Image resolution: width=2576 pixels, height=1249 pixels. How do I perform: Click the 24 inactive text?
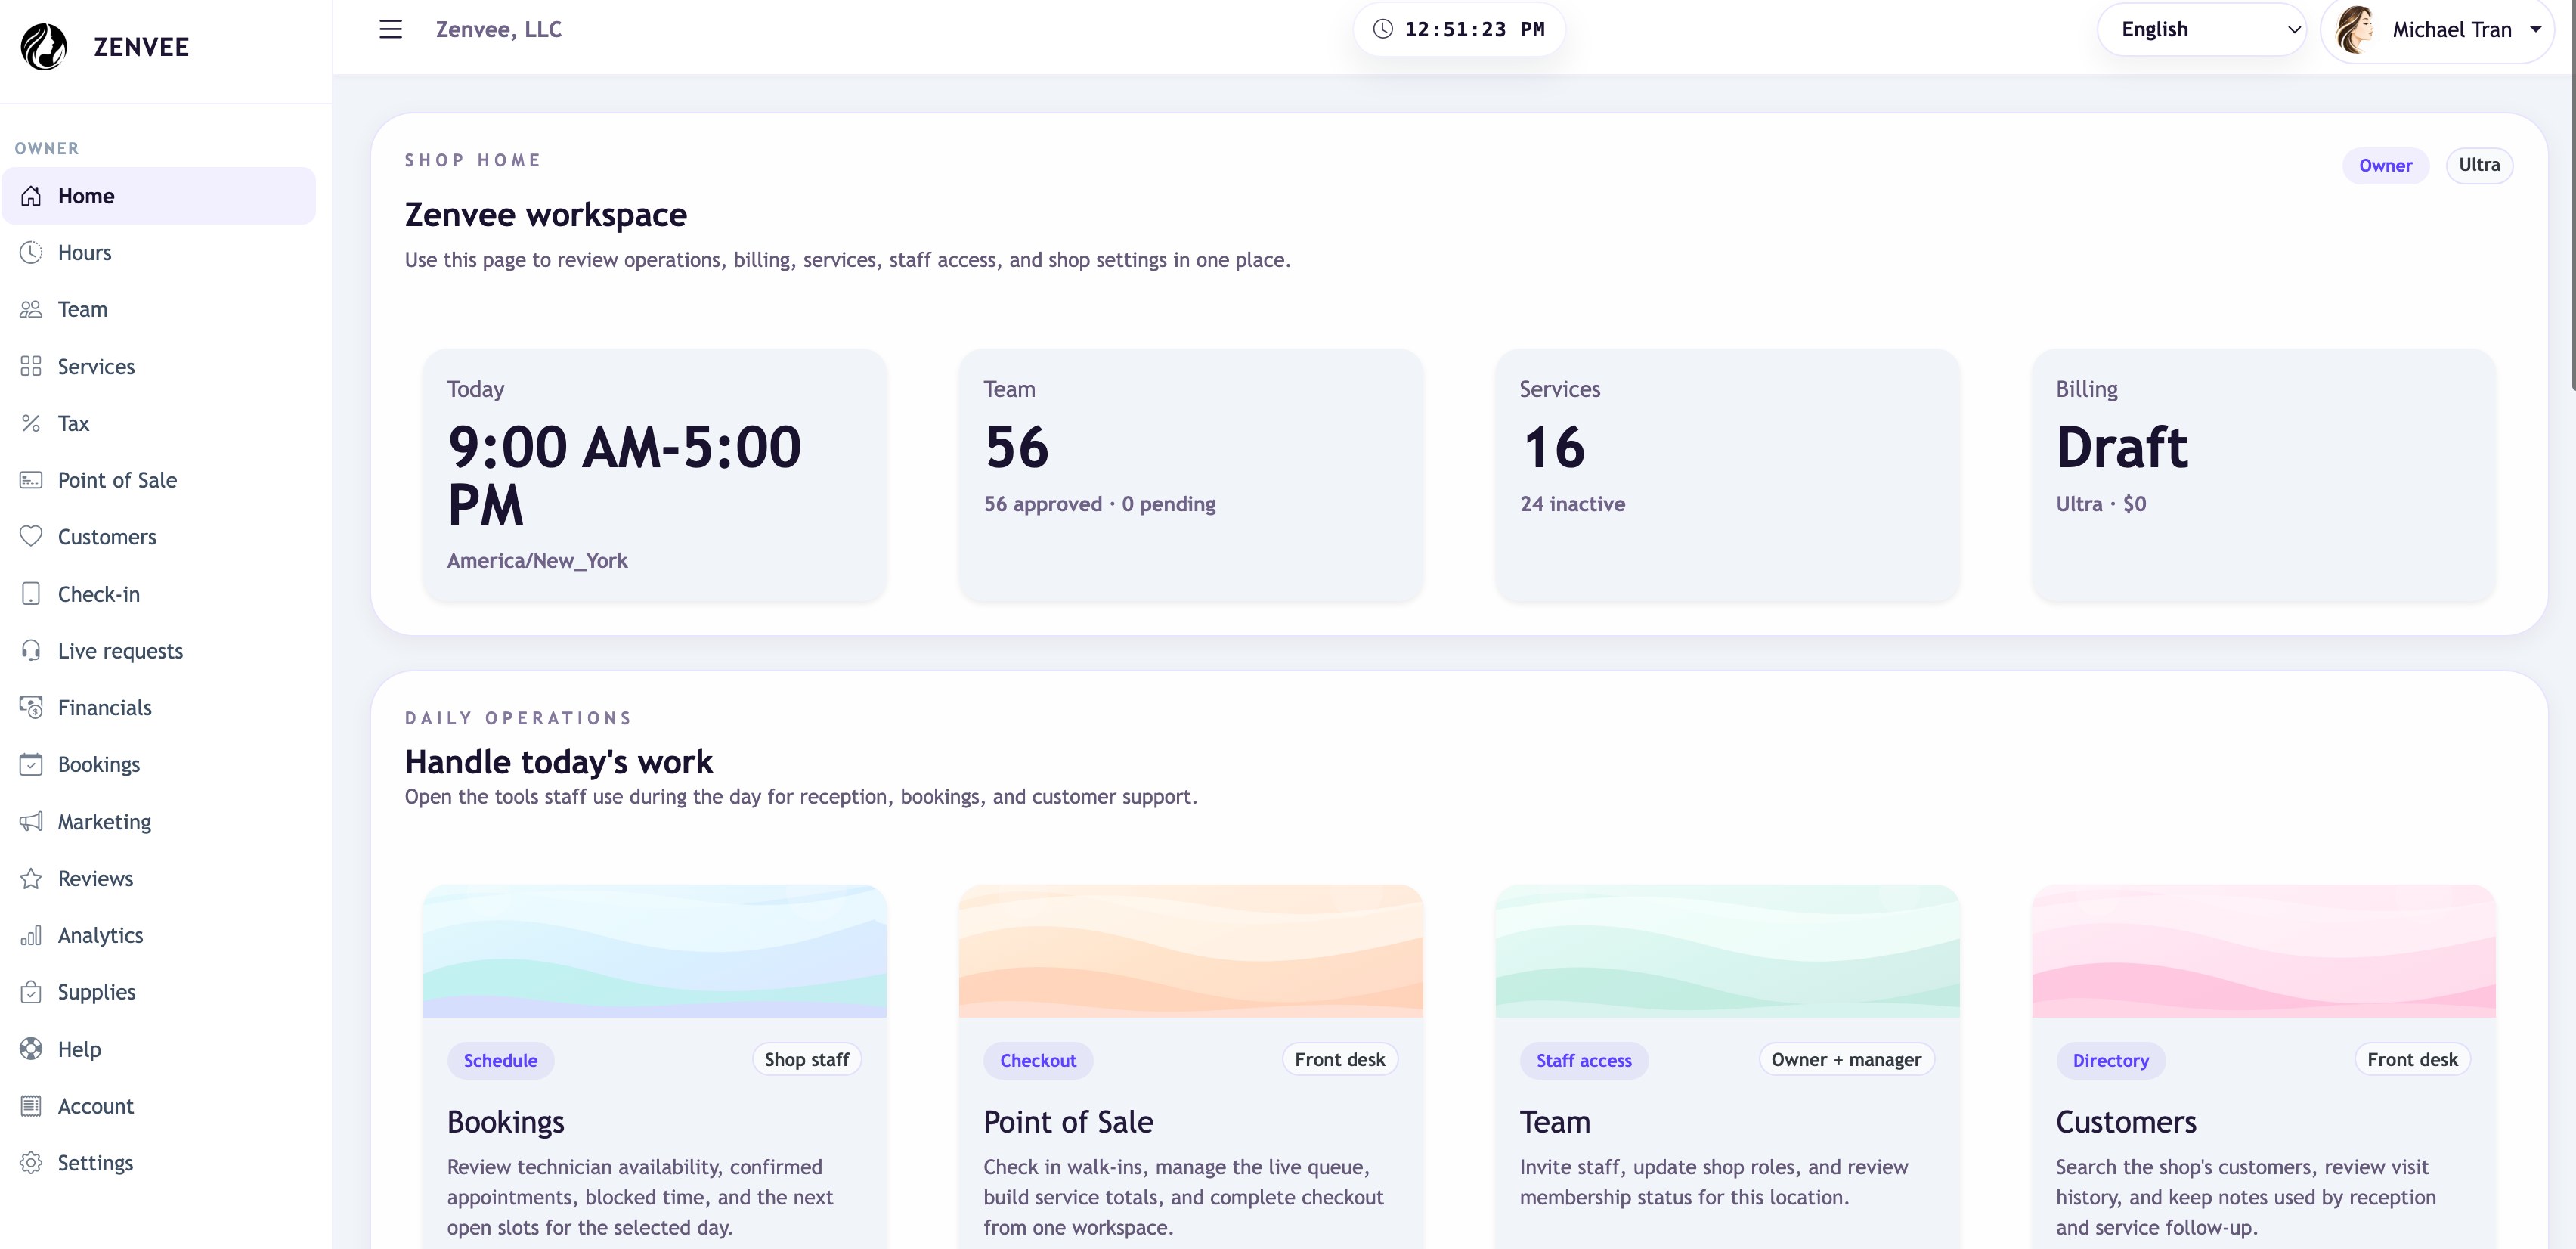(x=1572, y=504)
